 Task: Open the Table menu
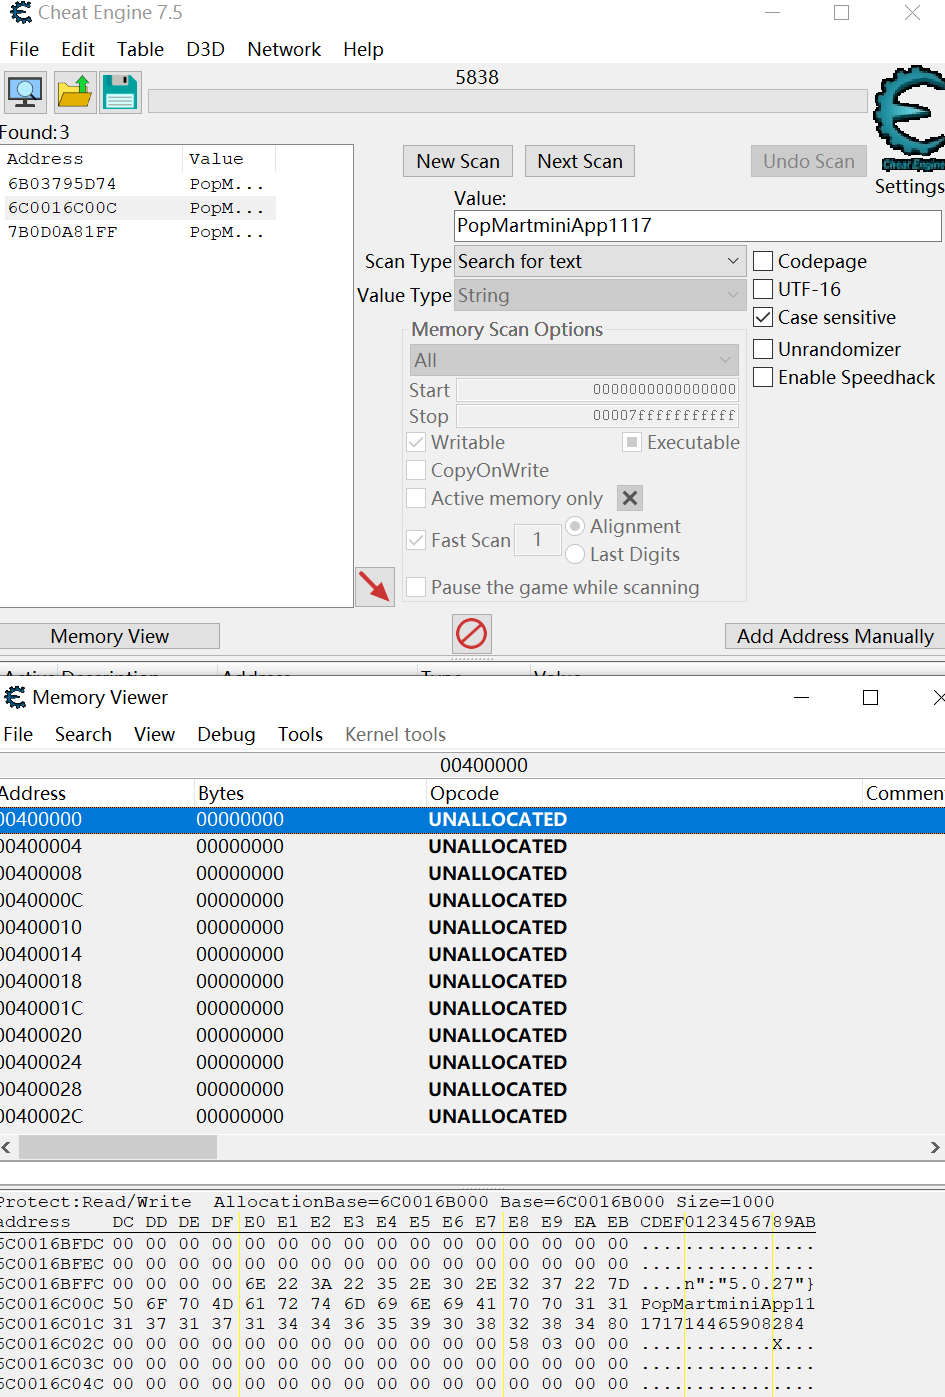tap(140, 49)
